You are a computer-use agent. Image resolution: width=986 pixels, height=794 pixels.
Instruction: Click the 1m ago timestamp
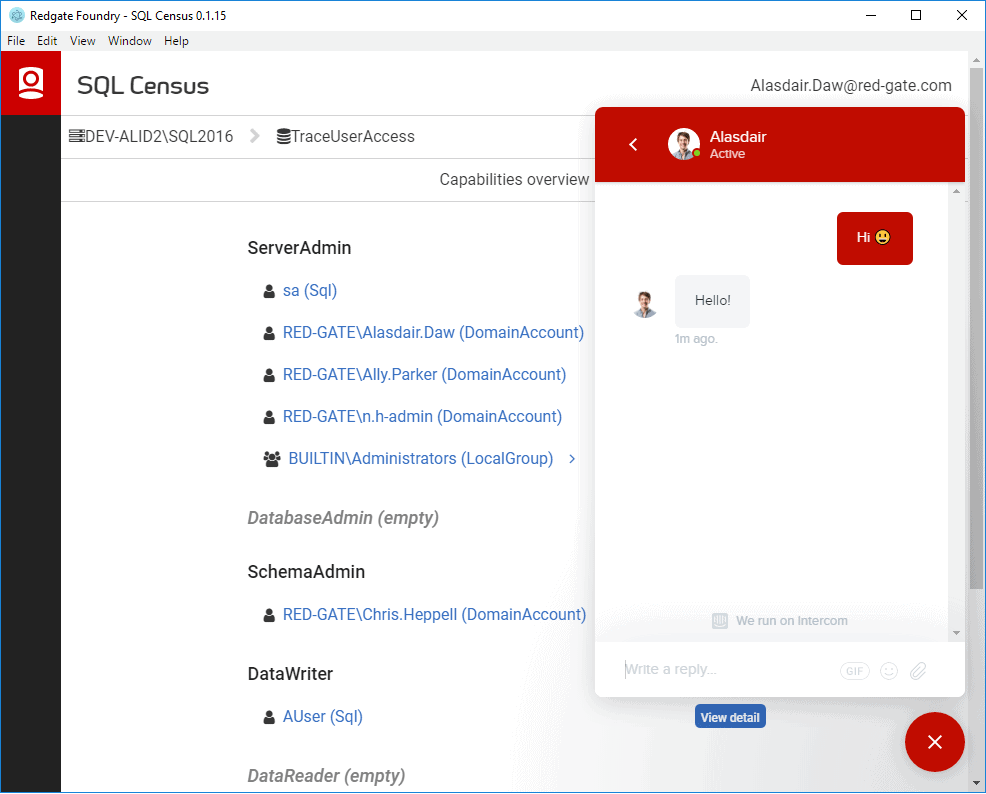pos(696,339)
